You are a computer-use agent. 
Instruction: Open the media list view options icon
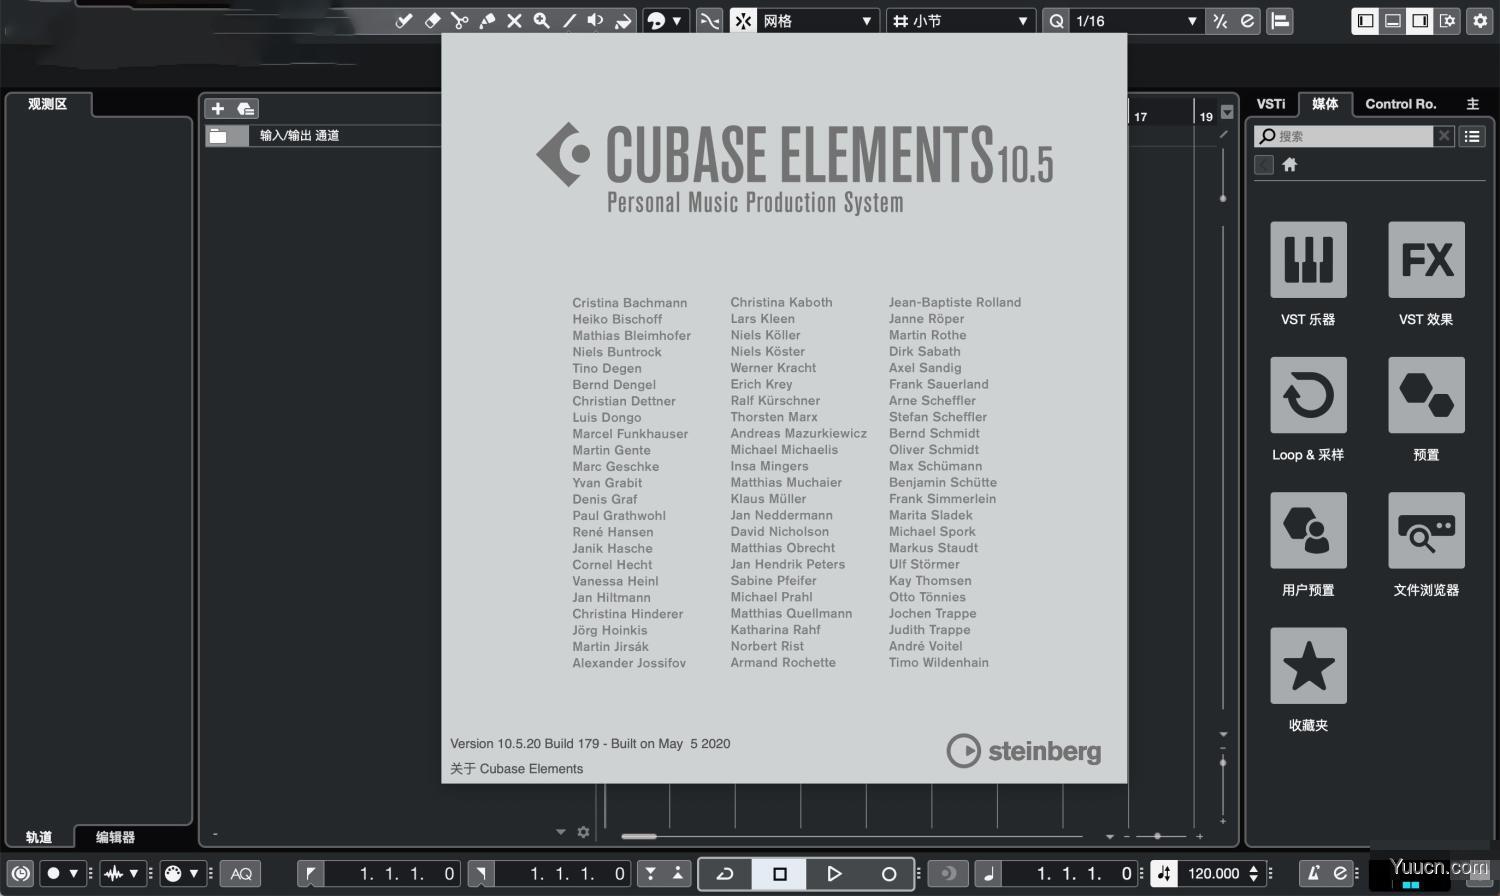[1472, 136]
